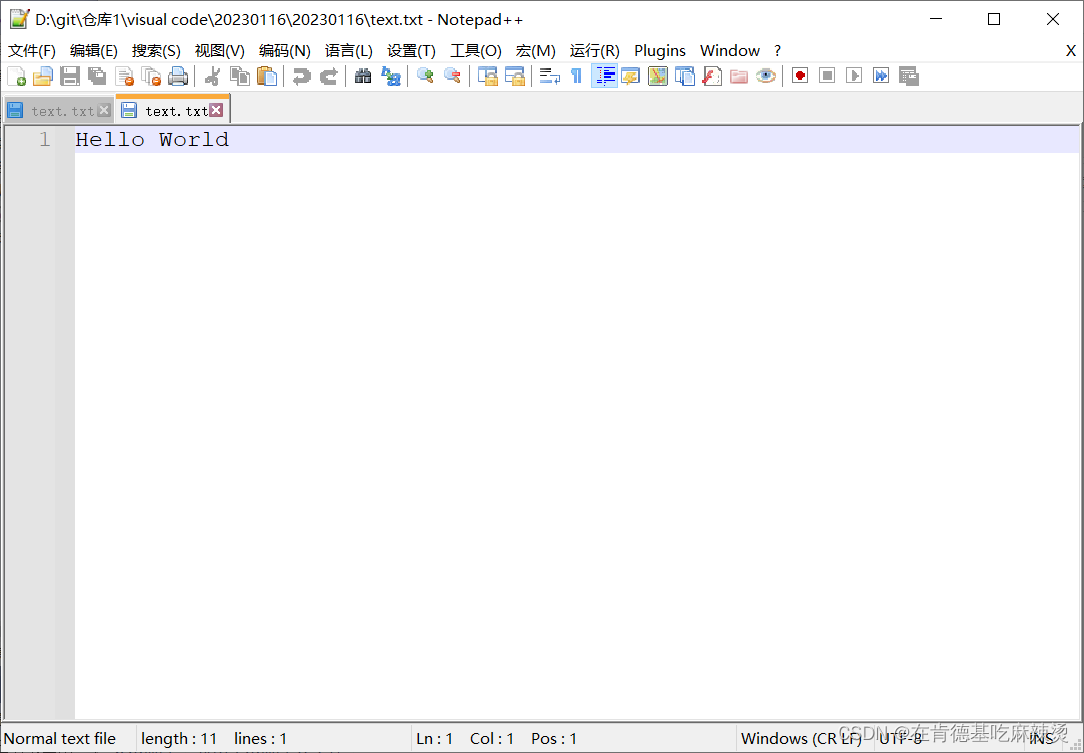Click Pos : 1 in status bar
The image size is (1084, 753).
[x=554, y=738]
